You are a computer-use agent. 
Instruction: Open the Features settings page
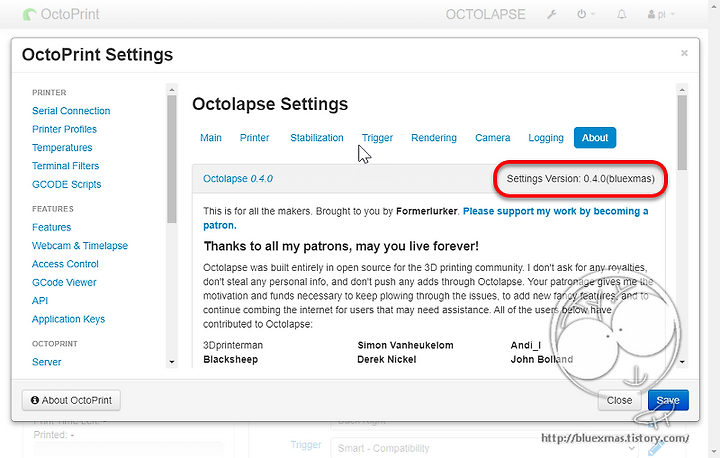51,227
